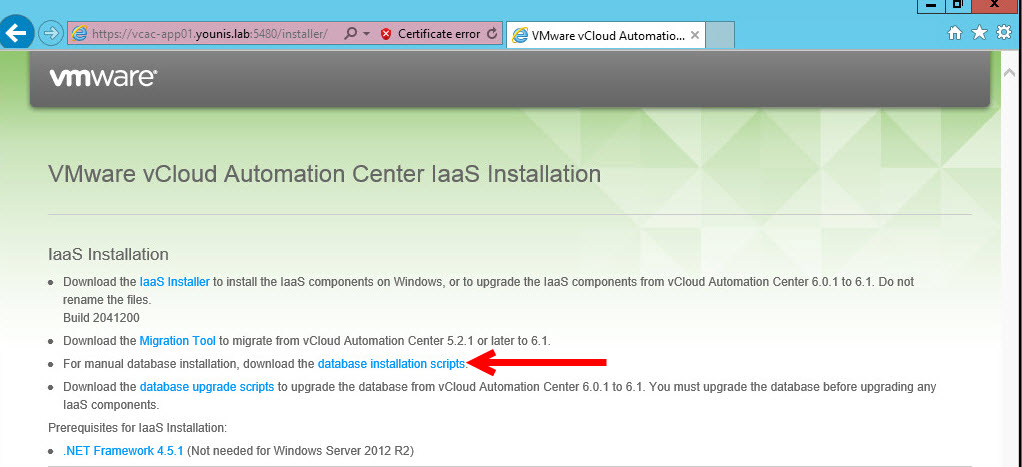
Task: Click the address bar URL field
Action: [210, 34]
